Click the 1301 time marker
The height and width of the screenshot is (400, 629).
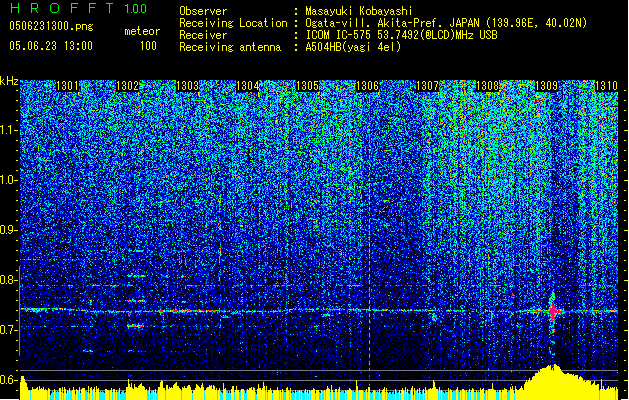tap(67, 86)
